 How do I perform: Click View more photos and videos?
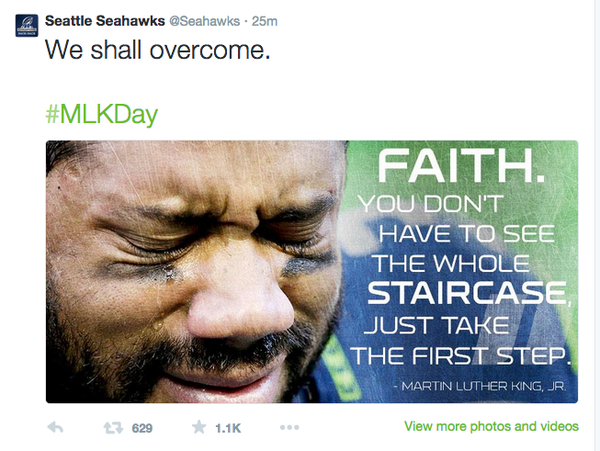coord(491,427)
